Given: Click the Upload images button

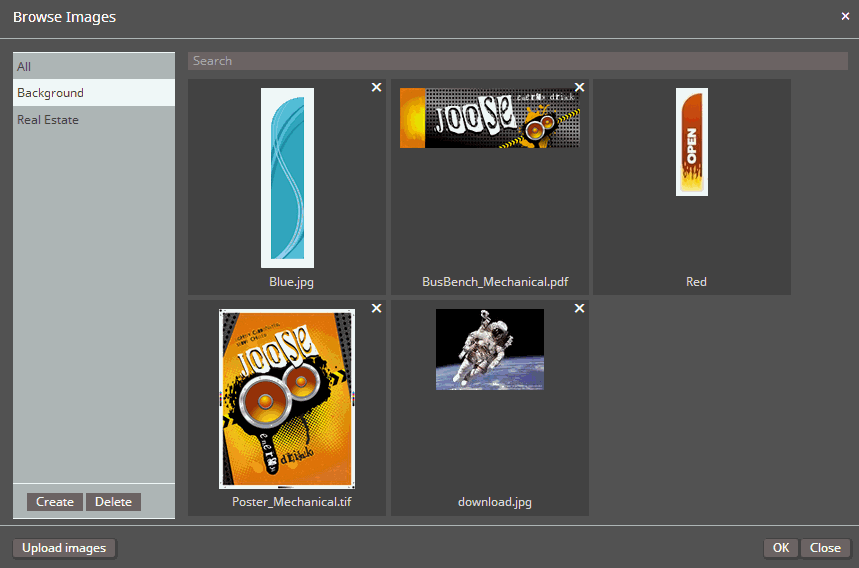Looking at the screenshot, I should 64,548.
